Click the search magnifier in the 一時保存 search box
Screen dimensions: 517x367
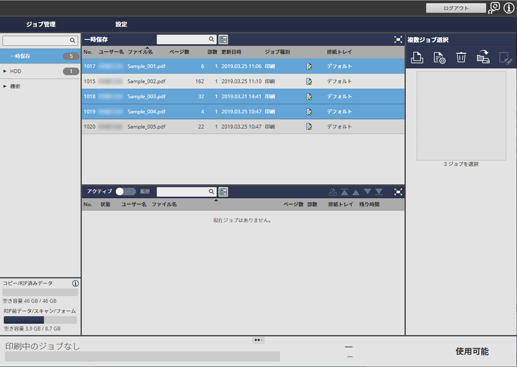pyautogui.click(x=211, y=39)
